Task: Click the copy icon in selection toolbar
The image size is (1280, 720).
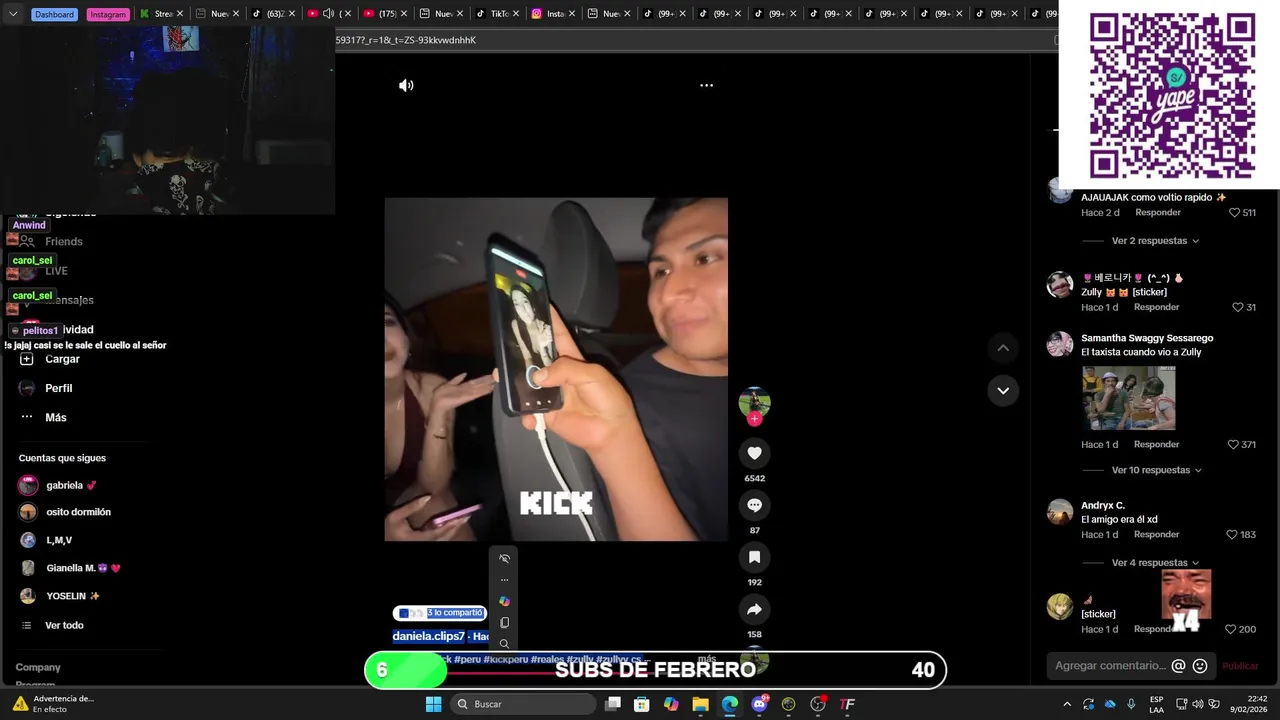Action: tap(504, 623)
